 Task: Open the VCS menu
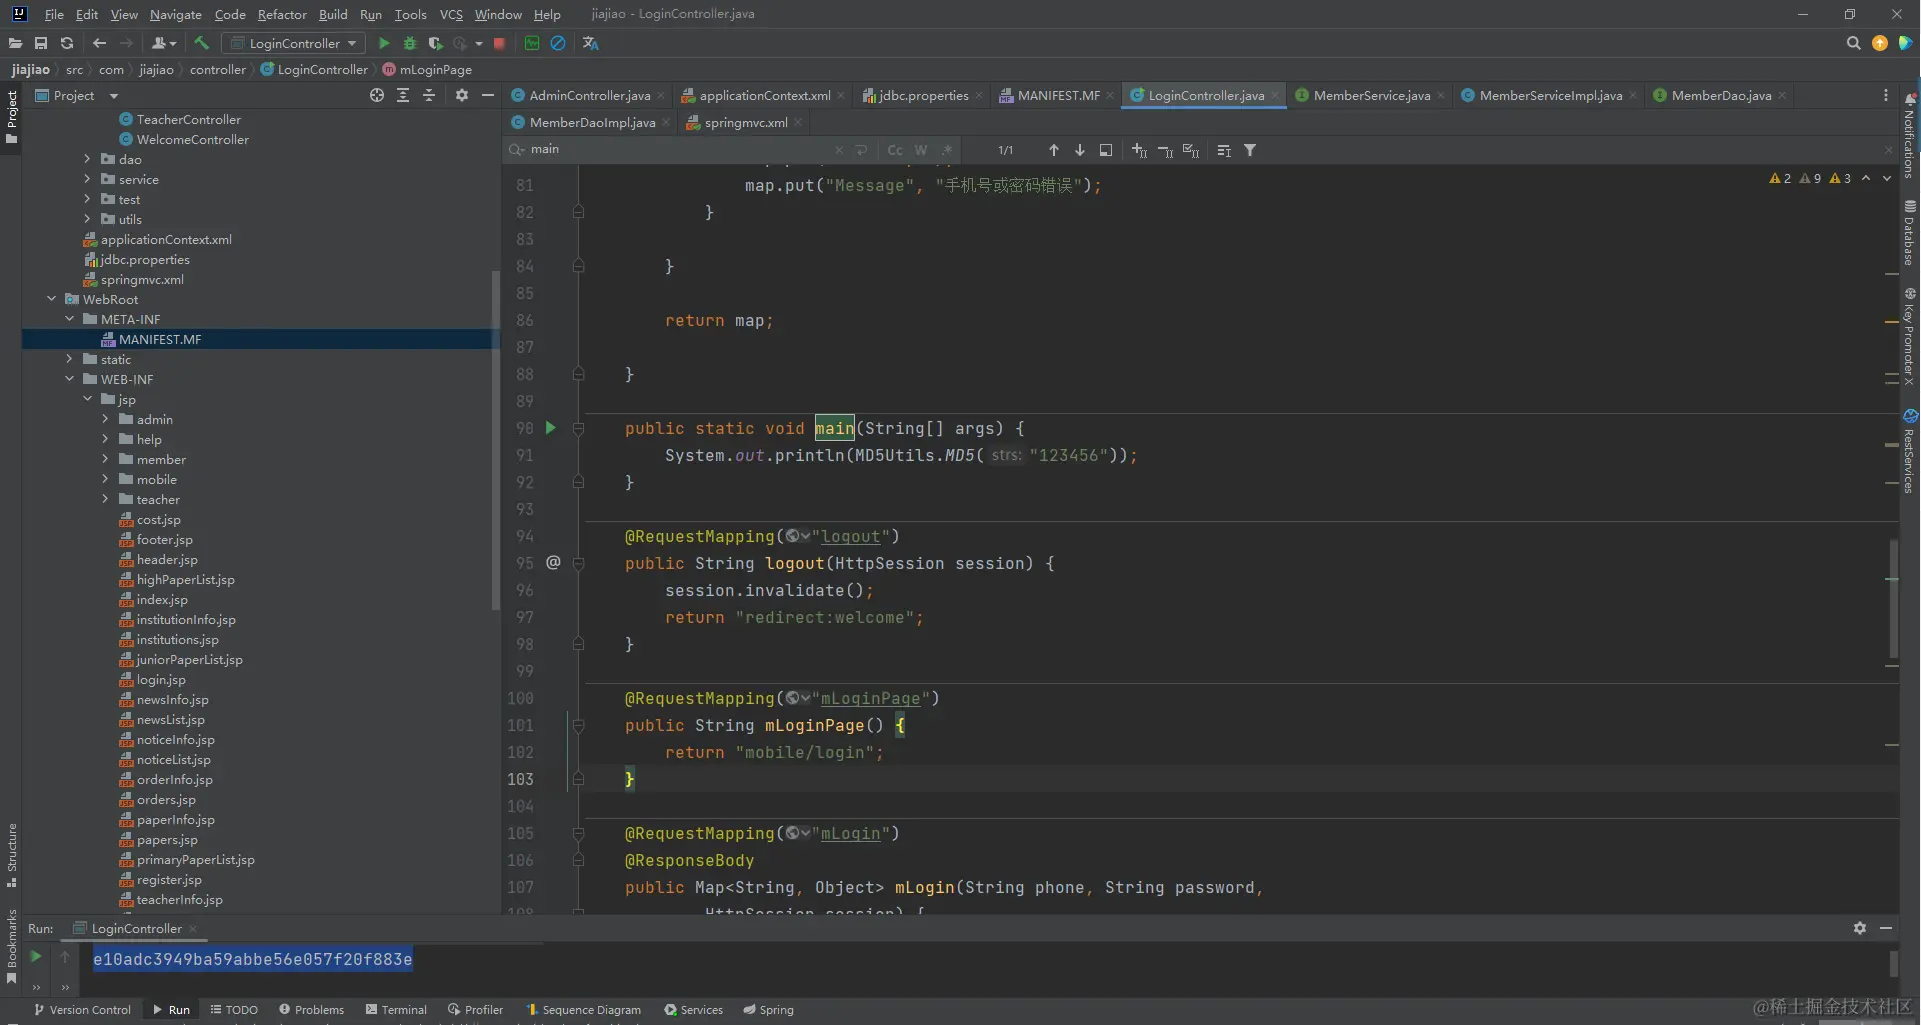[451, 14]
